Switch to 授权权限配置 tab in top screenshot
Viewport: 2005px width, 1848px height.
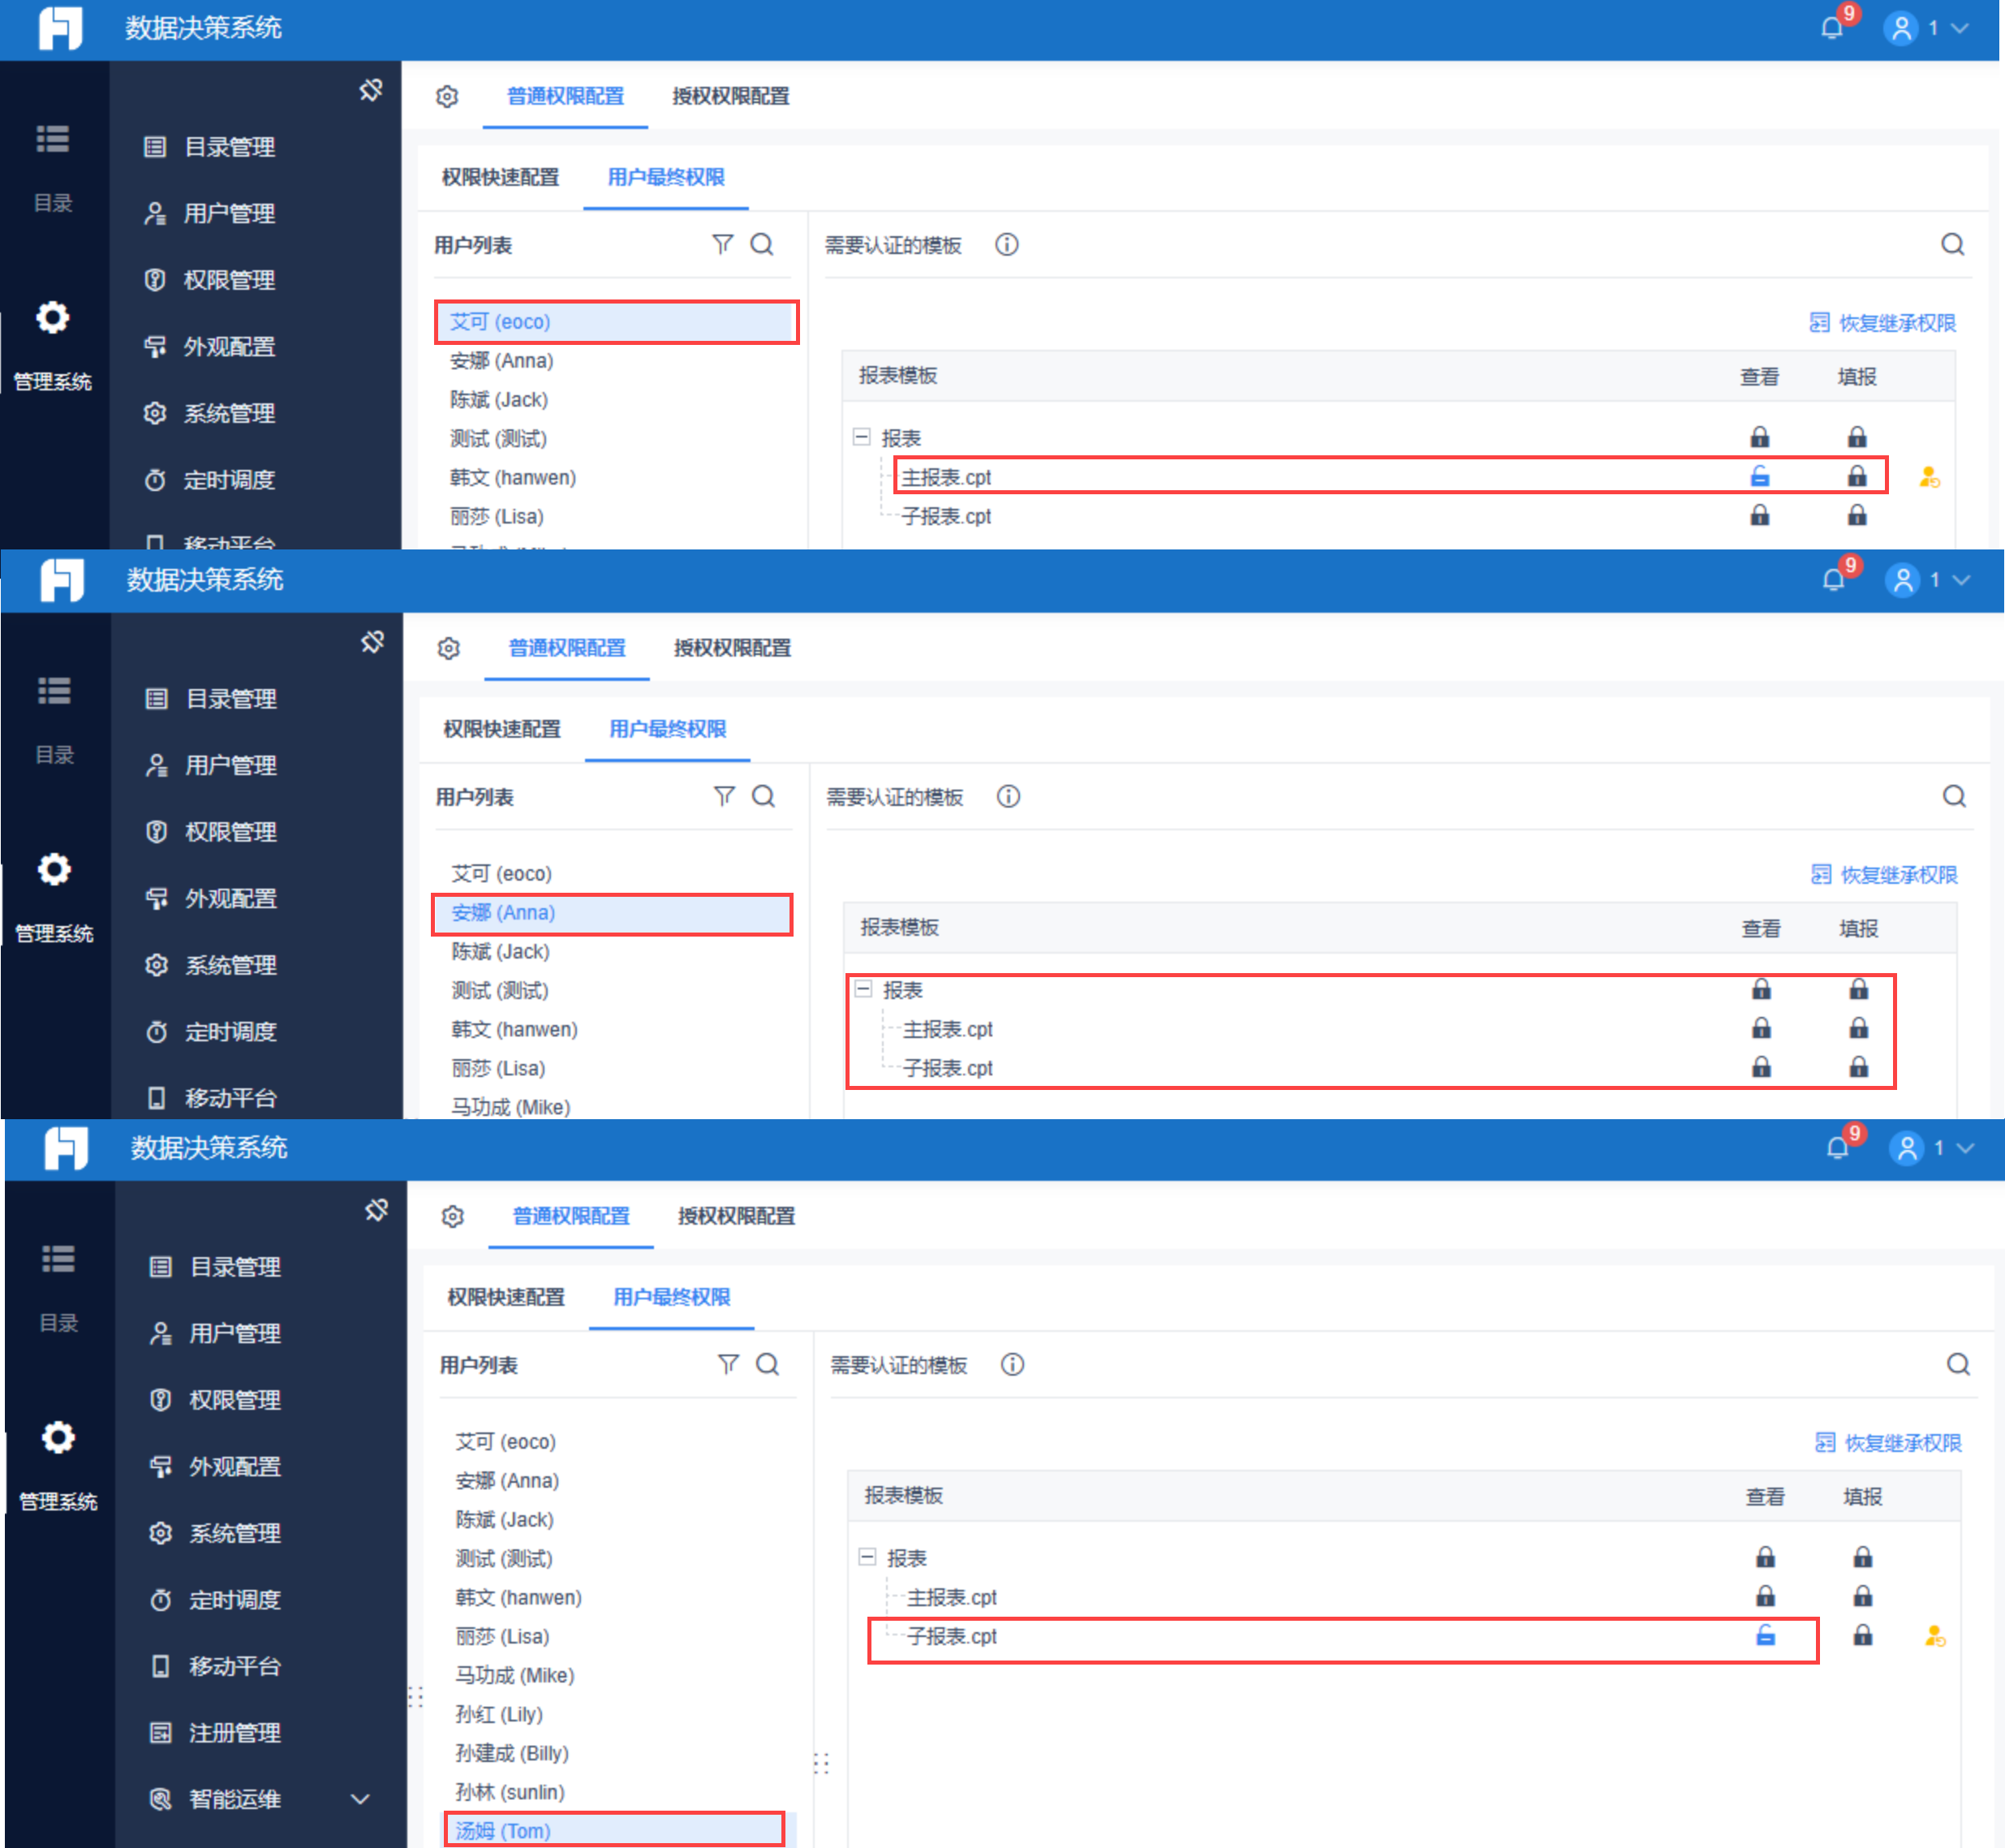point(731,97)
